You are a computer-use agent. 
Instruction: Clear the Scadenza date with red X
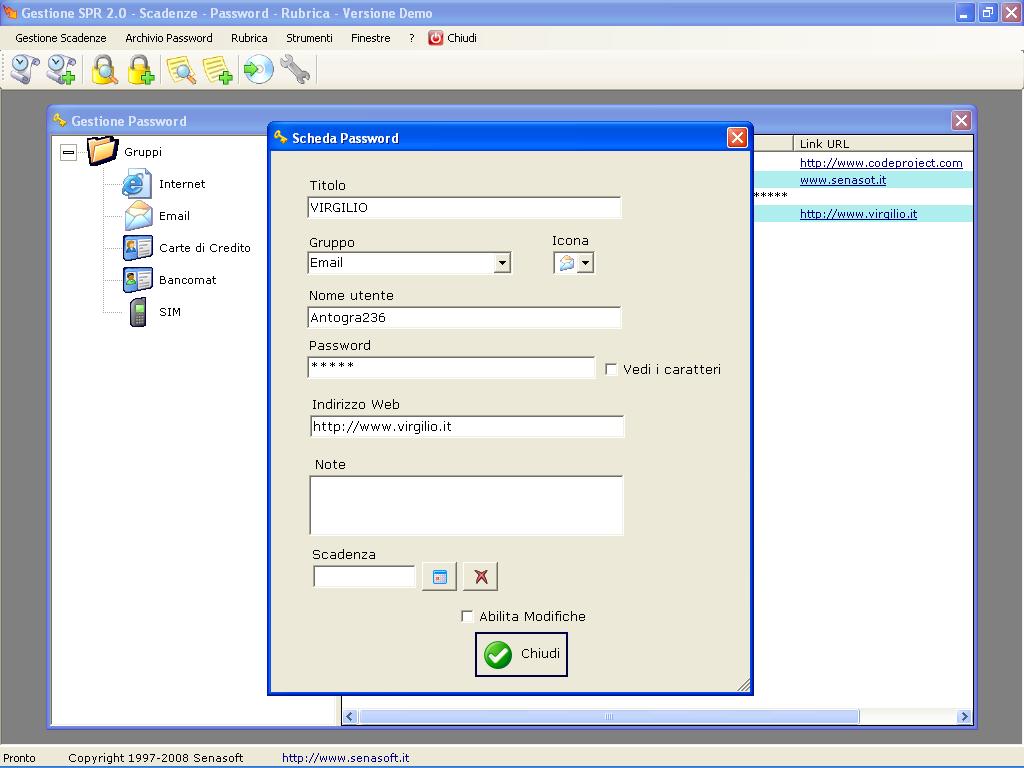(481, 577)
